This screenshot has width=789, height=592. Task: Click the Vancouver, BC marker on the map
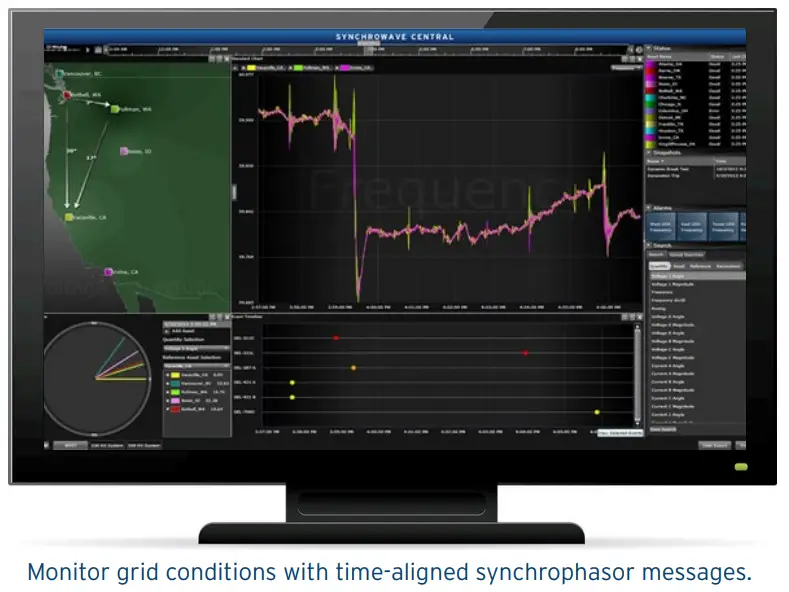point(60,73)
